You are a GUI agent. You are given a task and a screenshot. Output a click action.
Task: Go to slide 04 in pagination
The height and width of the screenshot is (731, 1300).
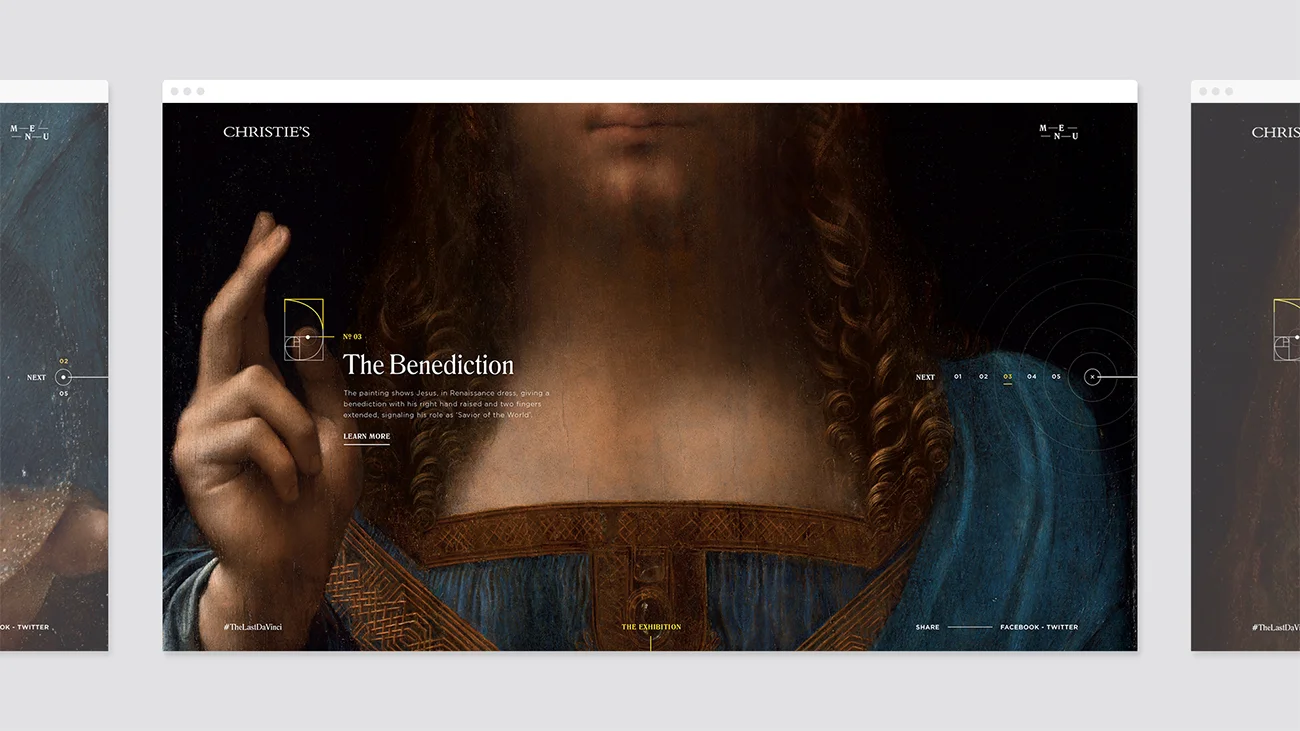[1032, 377]
